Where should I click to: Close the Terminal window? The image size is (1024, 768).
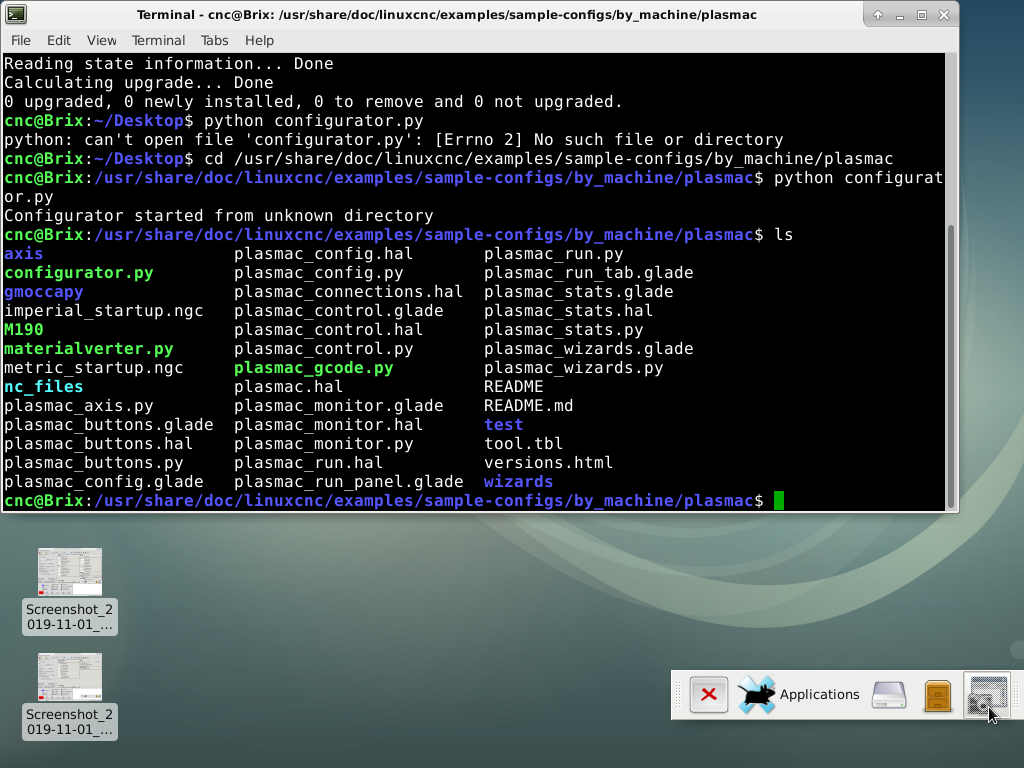[x=944, y=15]
